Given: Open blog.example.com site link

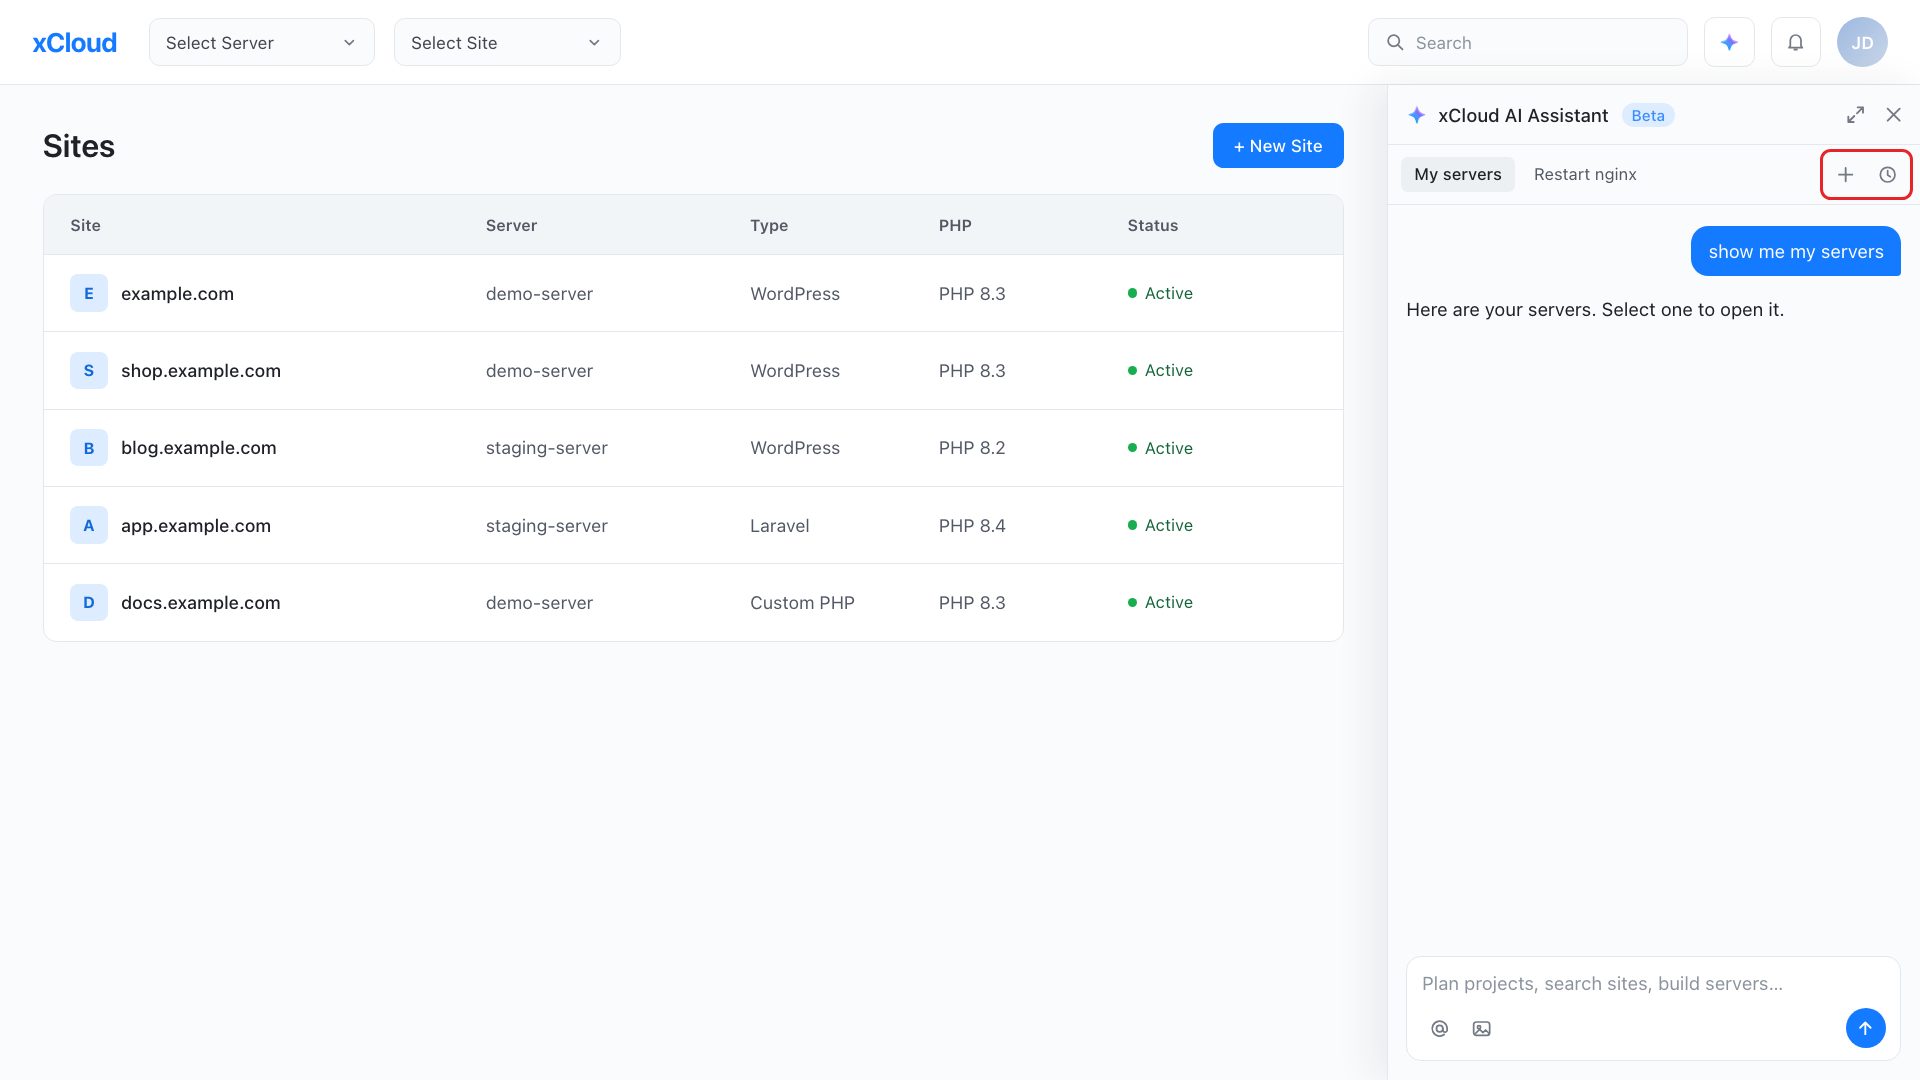Looking at the screenshot, I should click(198, 448).
